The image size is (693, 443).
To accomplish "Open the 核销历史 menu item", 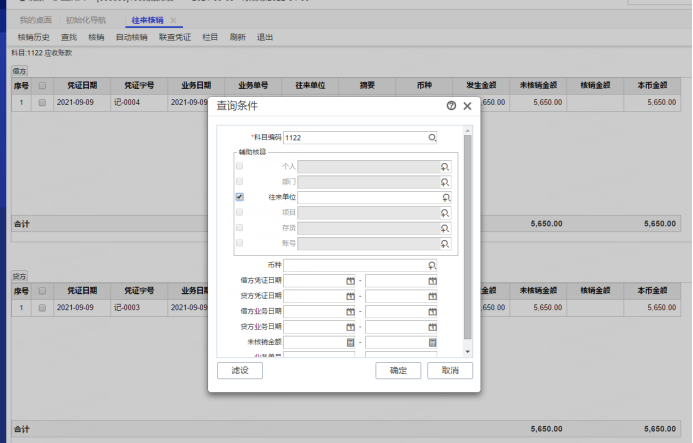I will click(33, 37).
